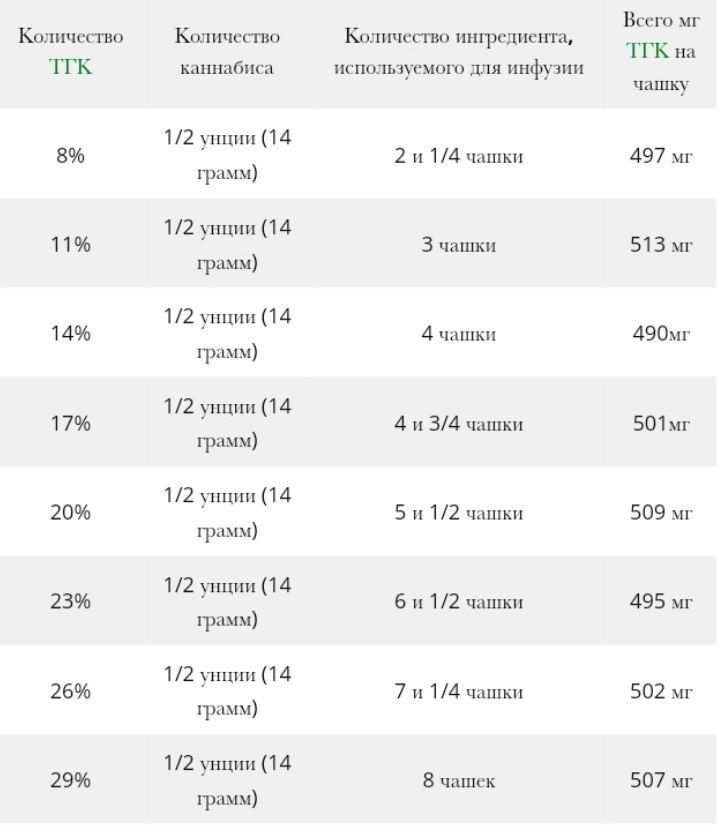Viewport: 720px width, 828px height.
Task: Select the 3 чашки cell
Action: [x=459, y=245]
